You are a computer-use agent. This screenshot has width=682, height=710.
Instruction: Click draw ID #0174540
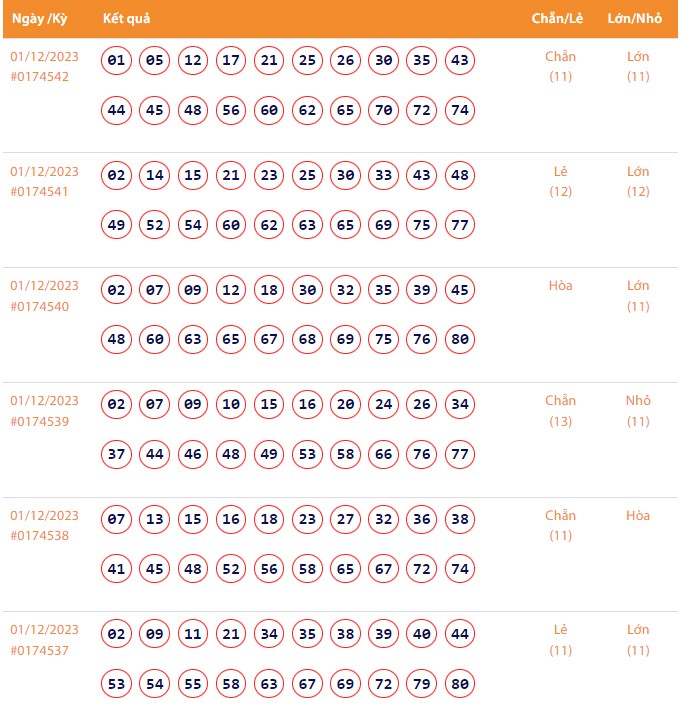point(40,306)
